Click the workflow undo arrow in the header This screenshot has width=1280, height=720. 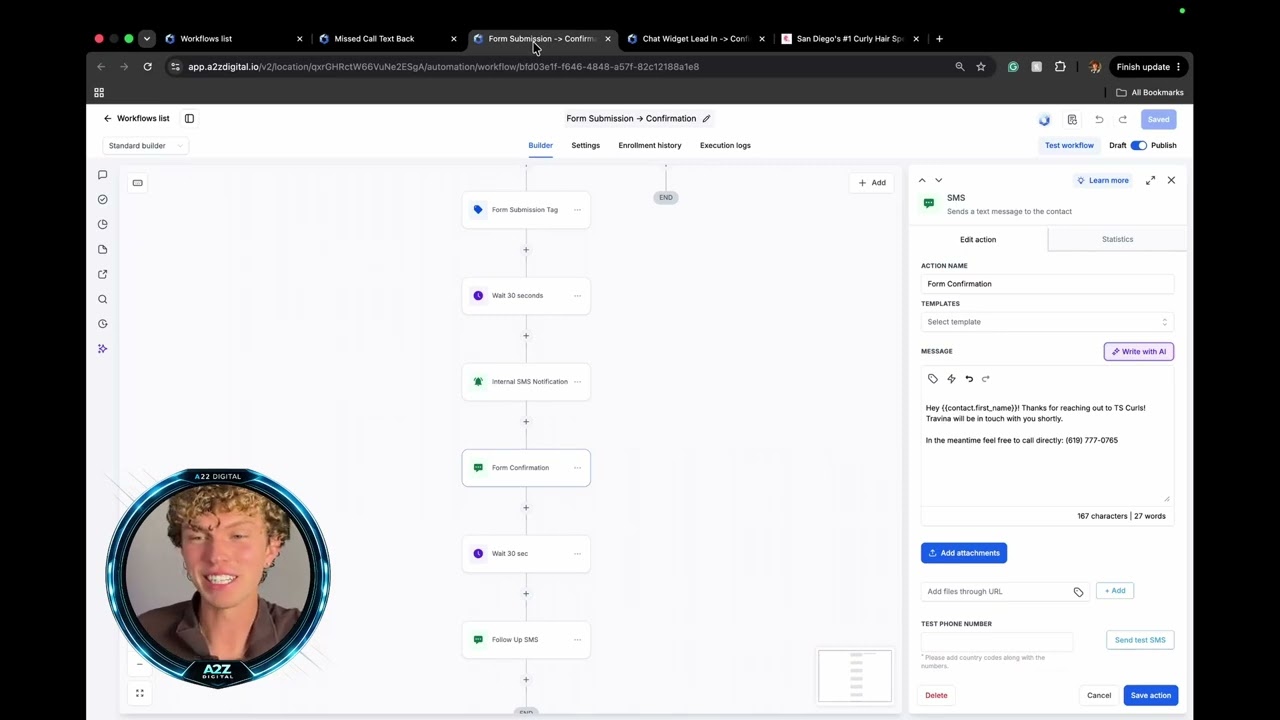point(1099,119)
